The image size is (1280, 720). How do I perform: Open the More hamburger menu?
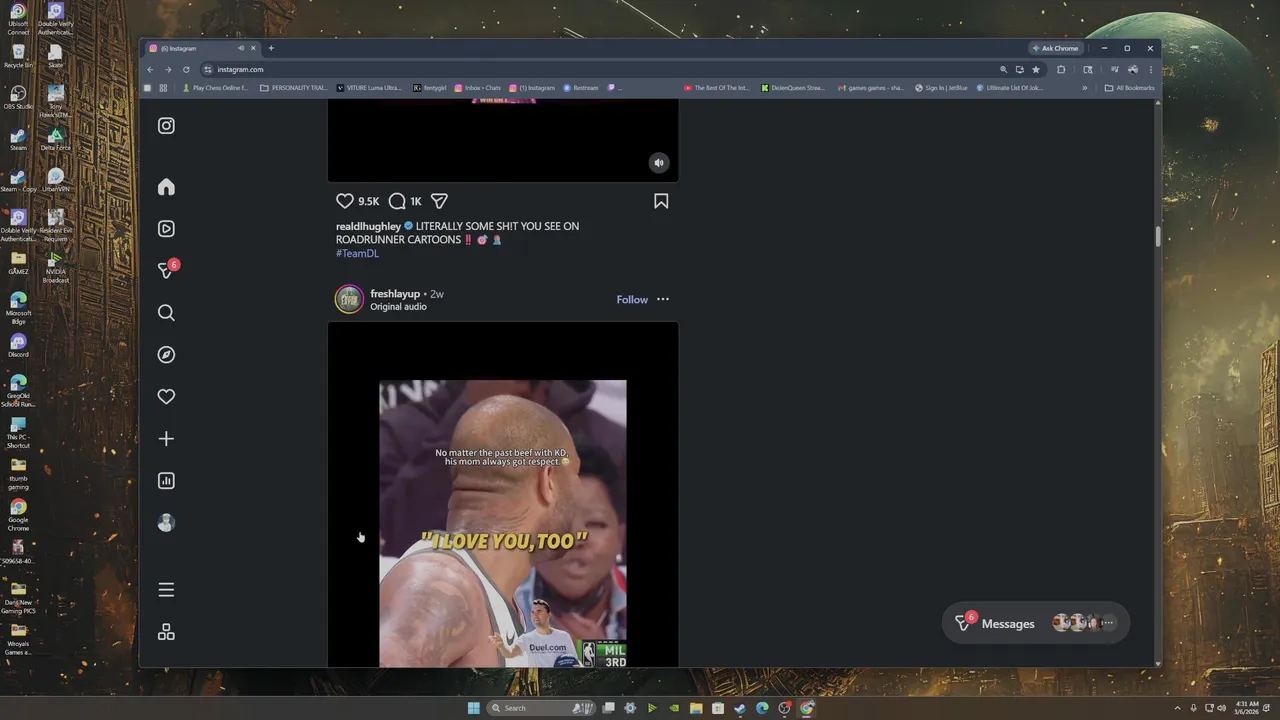[x=166, y=590]
